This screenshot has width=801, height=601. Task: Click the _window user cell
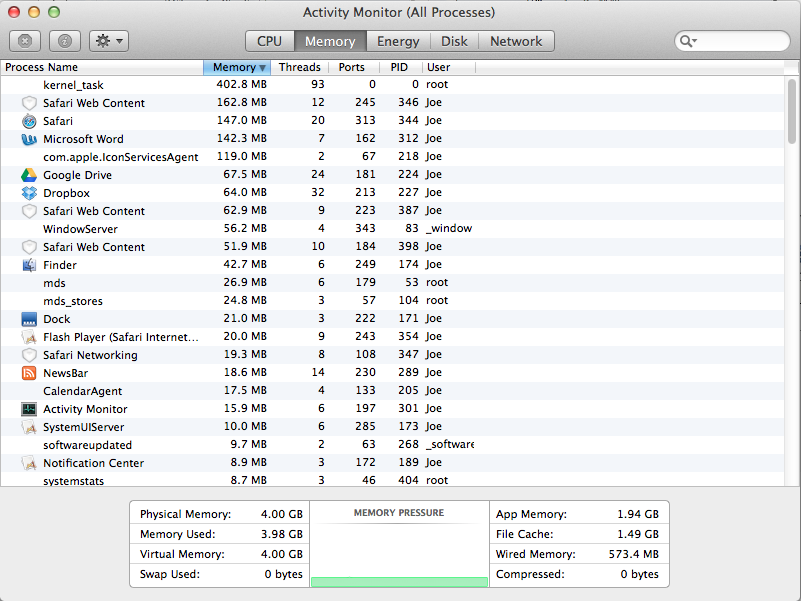[449, 228]
